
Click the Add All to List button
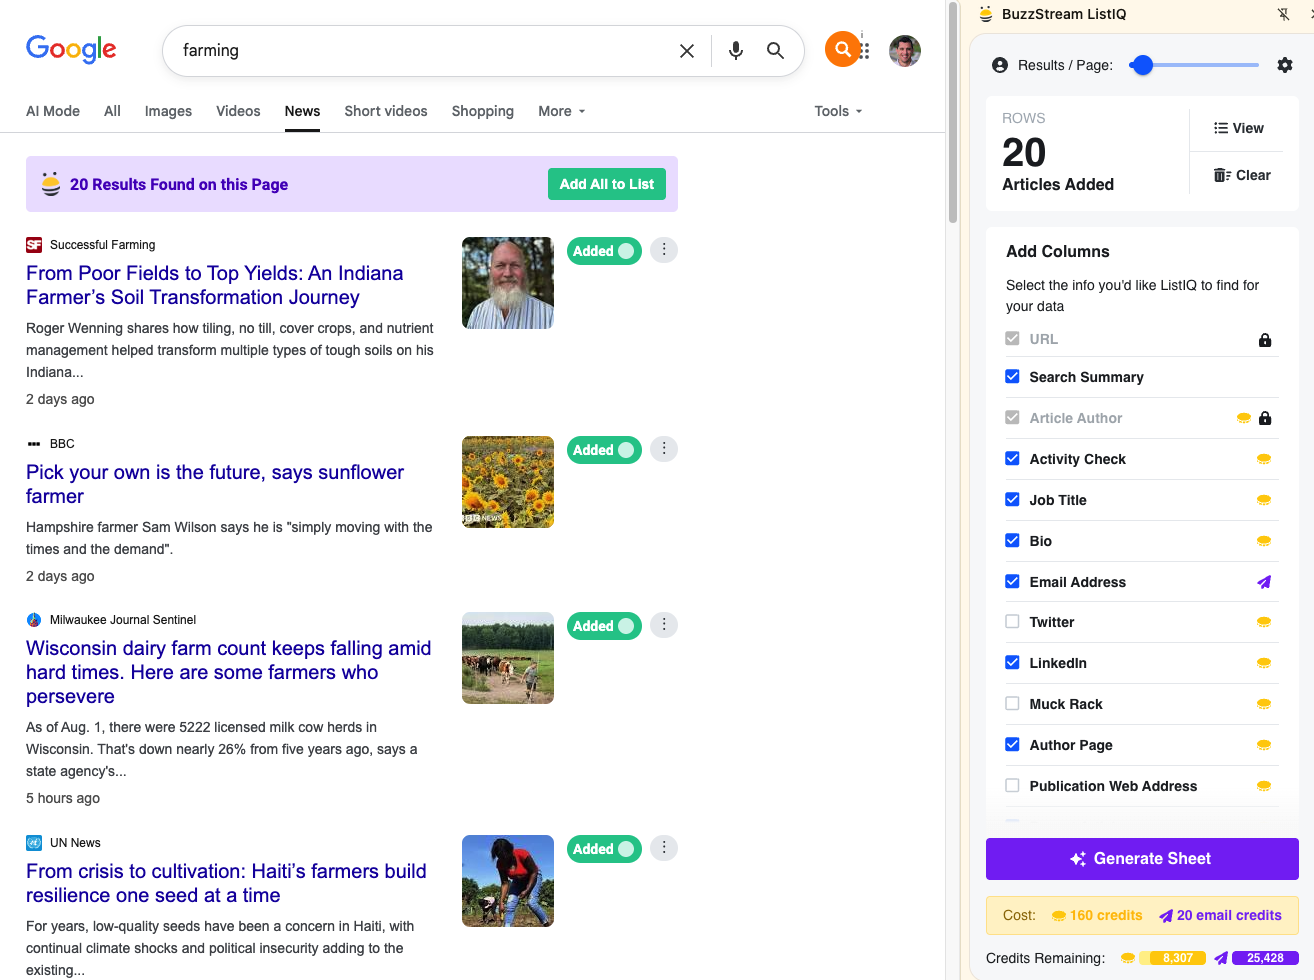pyautogui.click(x=606, y=184)
